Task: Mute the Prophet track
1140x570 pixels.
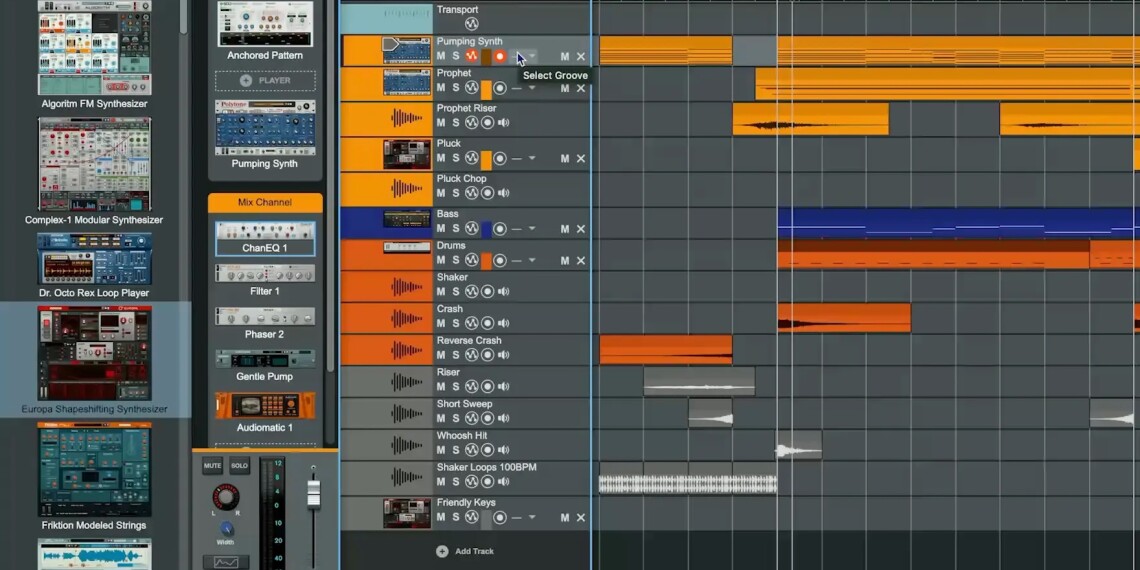Action: [x=441, y=88]
